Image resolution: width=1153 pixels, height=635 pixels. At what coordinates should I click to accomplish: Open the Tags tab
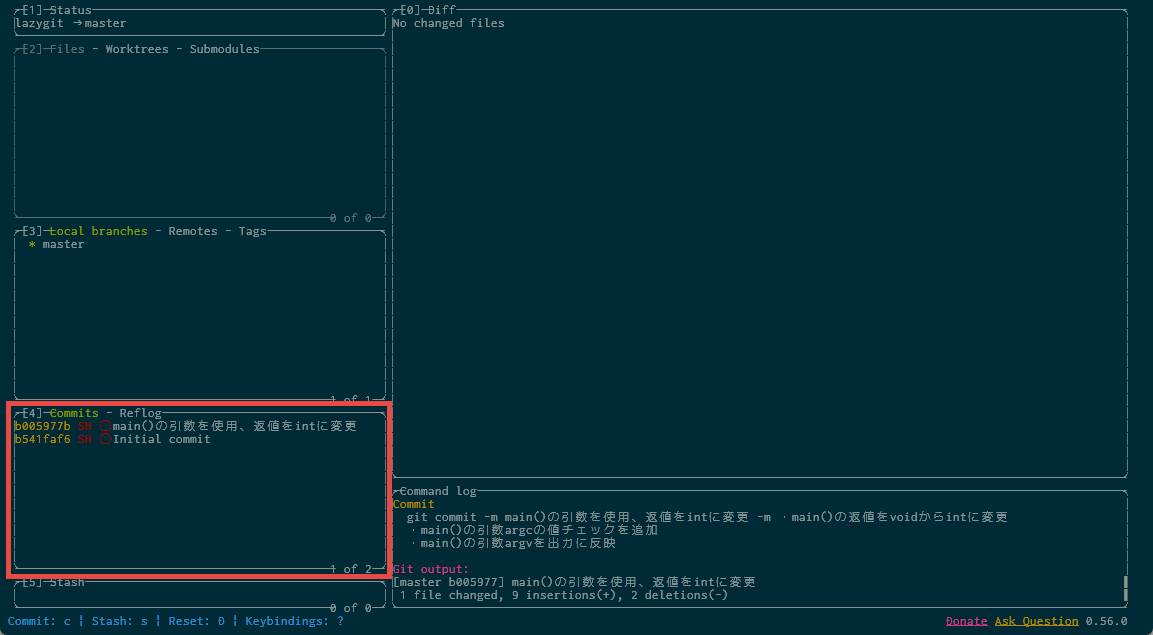pyautogui.click(x=252, y=231)
